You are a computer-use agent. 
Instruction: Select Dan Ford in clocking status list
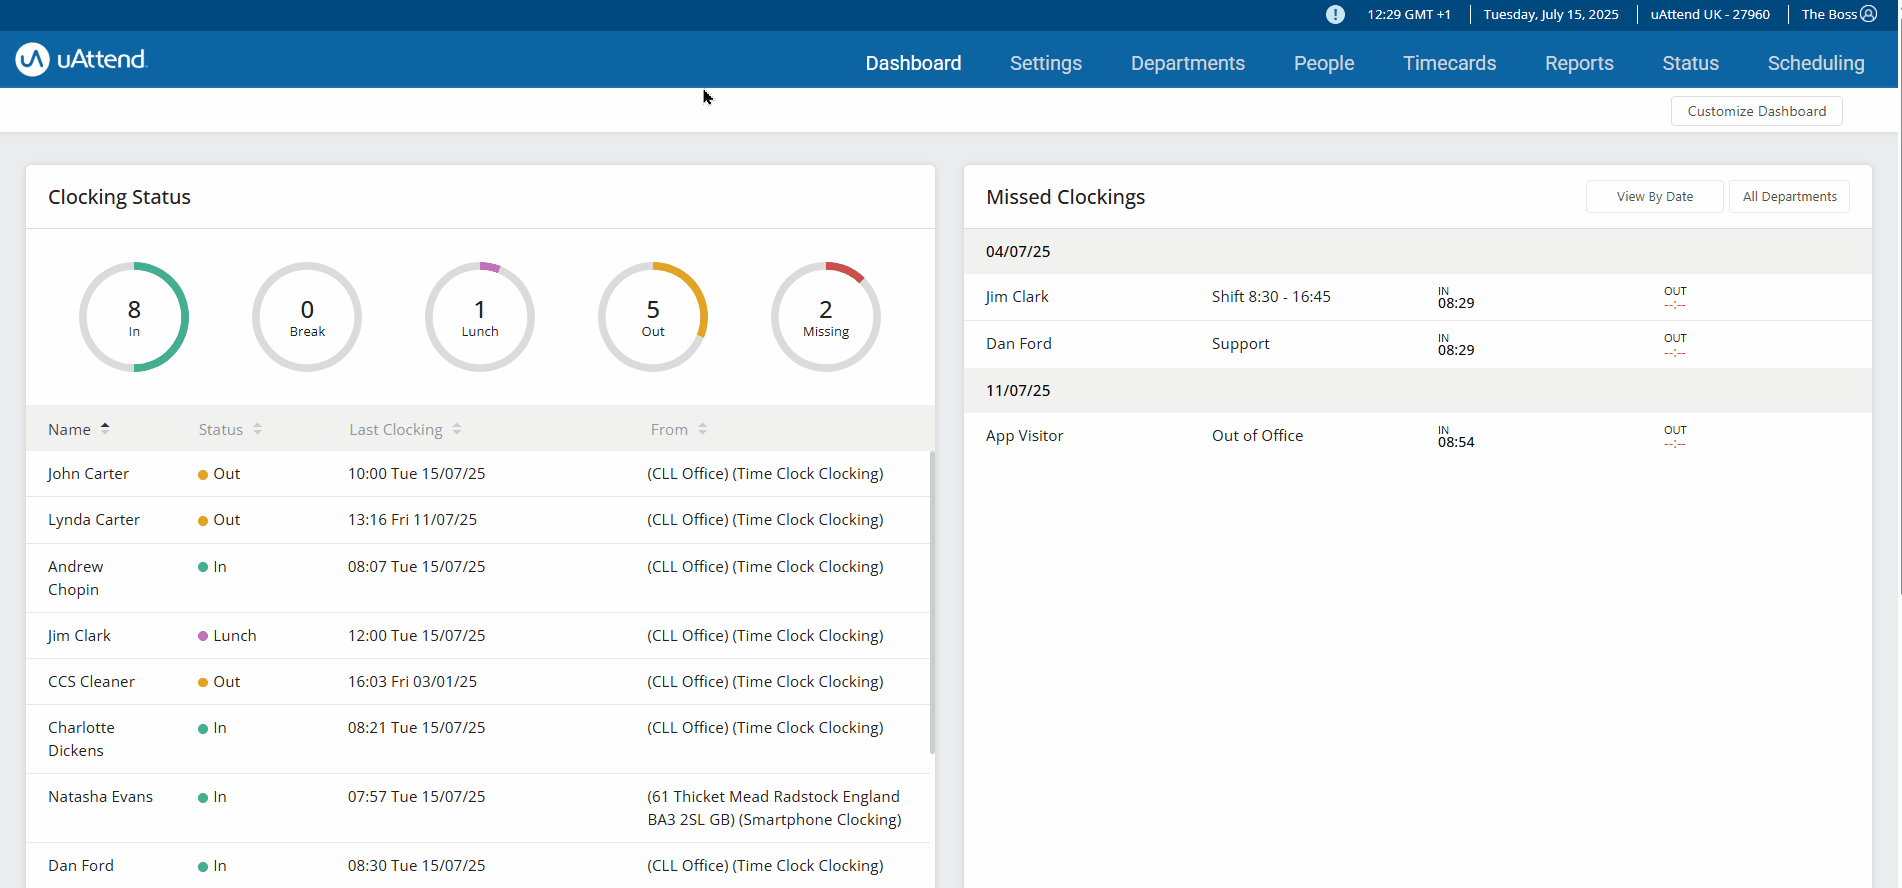tap(81, 865)
